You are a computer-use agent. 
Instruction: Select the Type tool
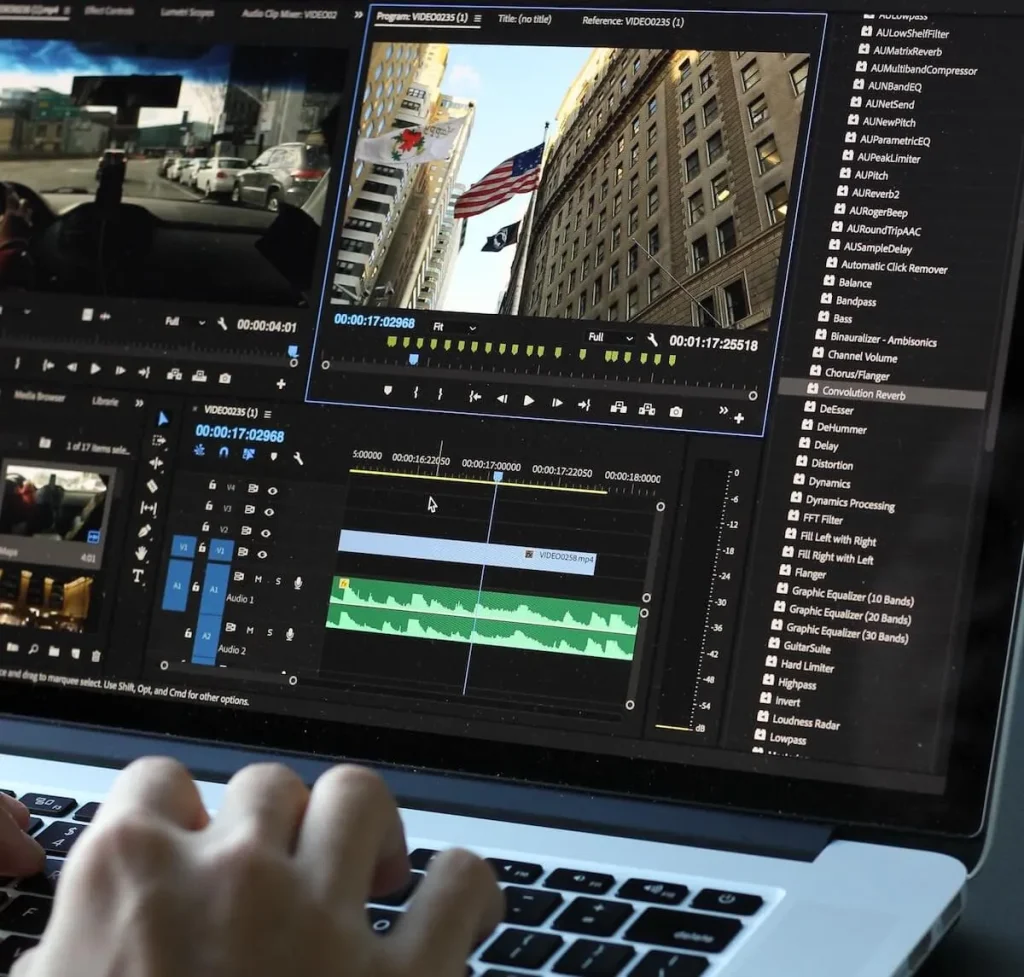pyautogui.click(x=138, y=576)
